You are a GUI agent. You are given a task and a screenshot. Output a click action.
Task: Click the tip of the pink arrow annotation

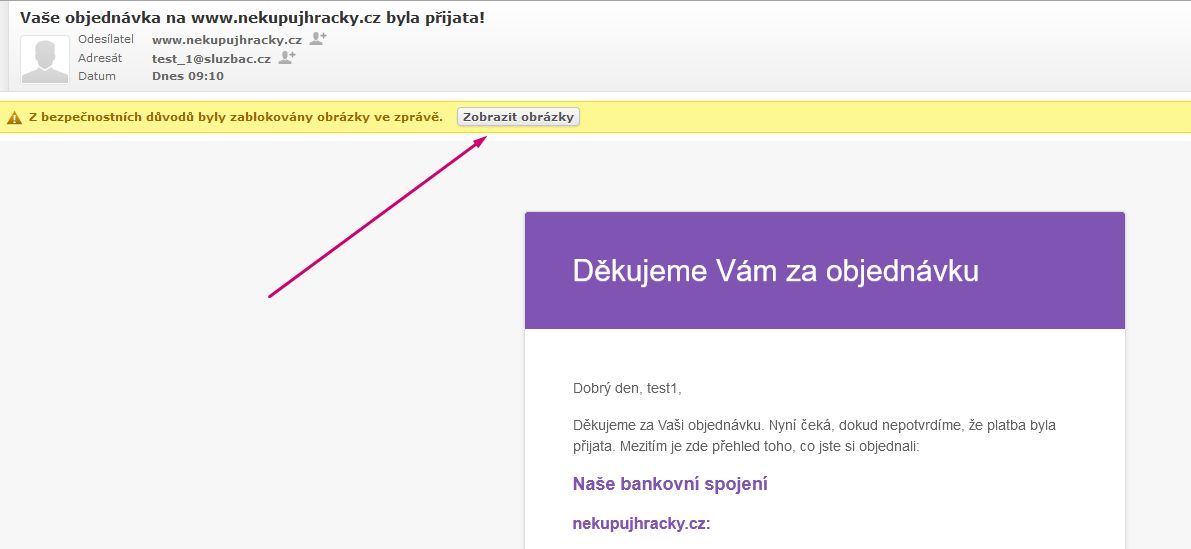[x=485, y=138]
